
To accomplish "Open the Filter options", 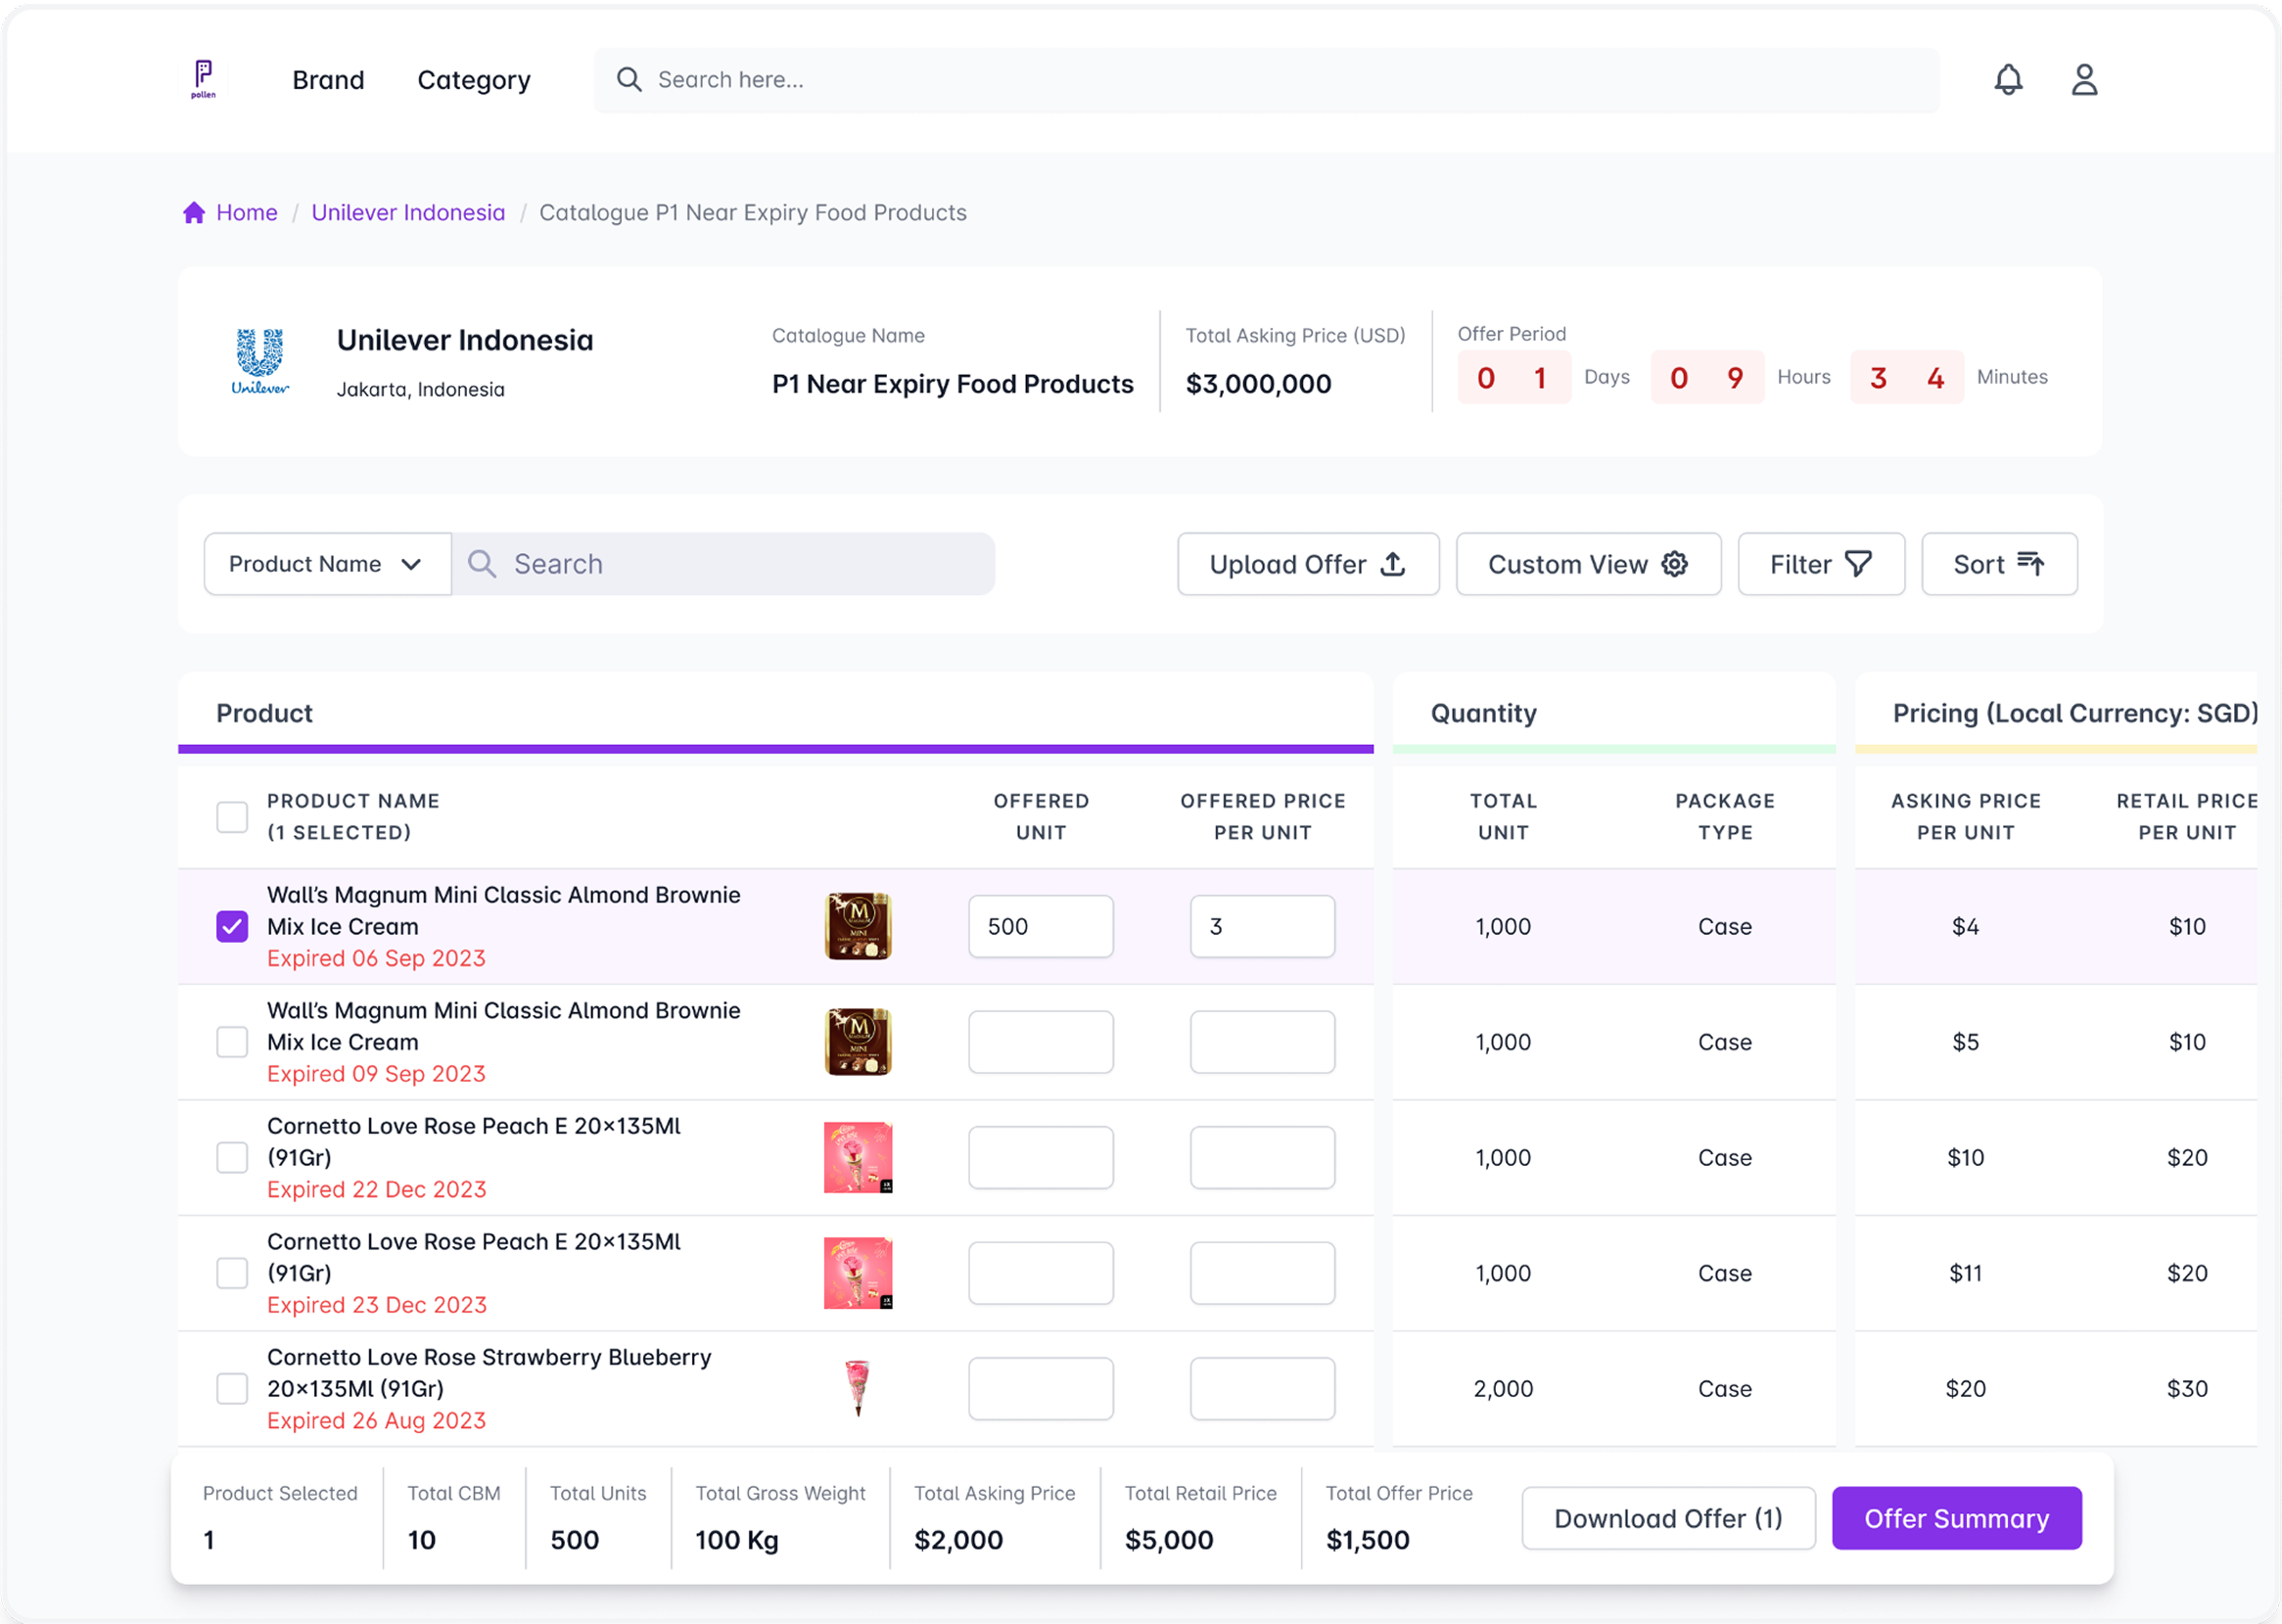I will coord(1821,564).
